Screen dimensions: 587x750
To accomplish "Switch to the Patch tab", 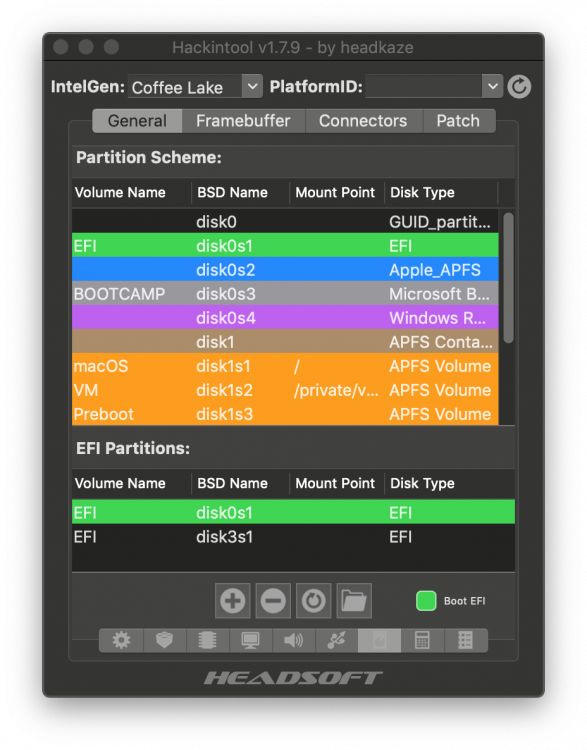I will coord(458,121).
